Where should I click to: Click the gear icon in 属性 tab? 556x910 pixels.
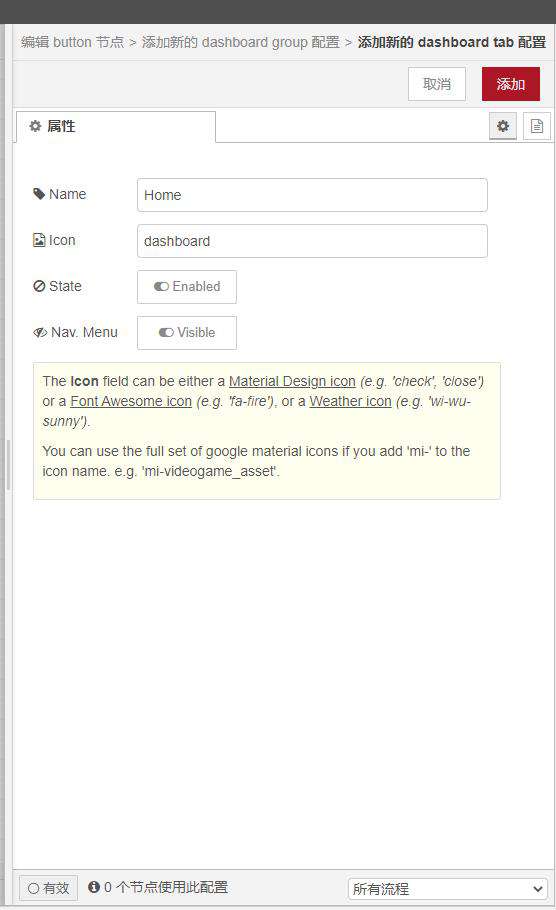pyautogui.click(x=35, y=126)
